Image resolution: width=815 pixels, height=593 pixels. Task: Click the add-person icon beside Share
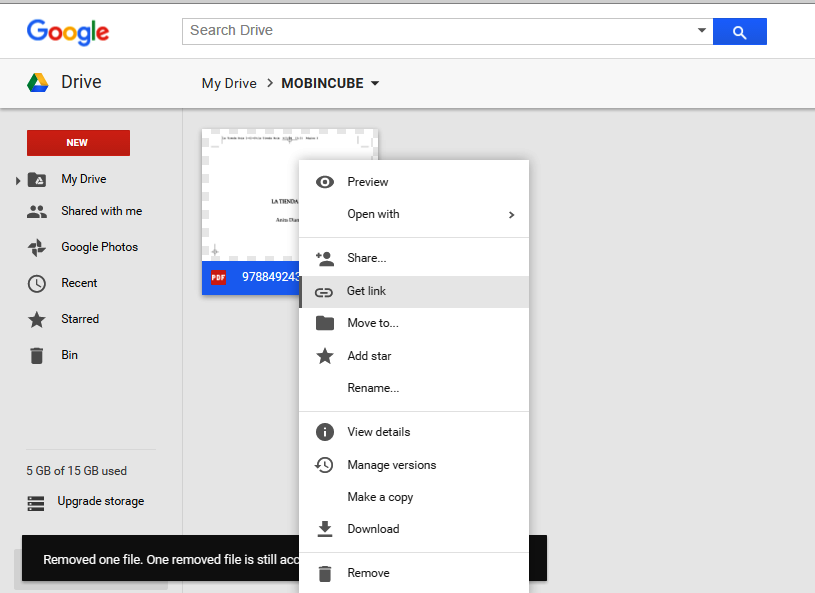(325, 258)
